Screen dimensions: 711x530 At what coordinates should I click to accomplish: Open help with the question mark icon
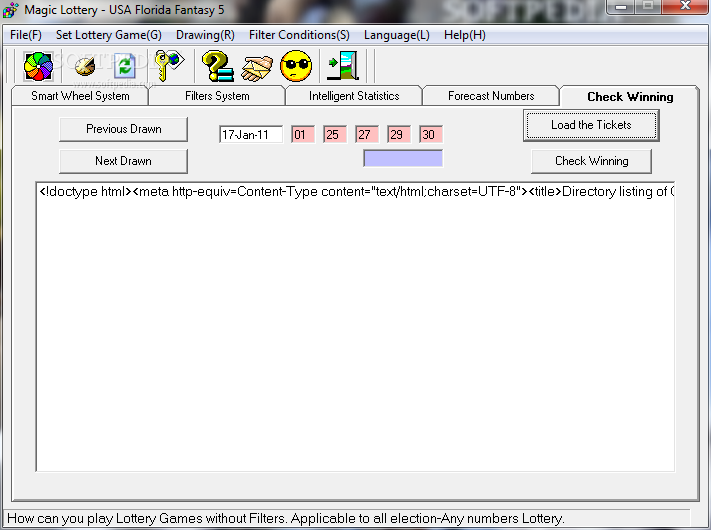tap(218, 66)
